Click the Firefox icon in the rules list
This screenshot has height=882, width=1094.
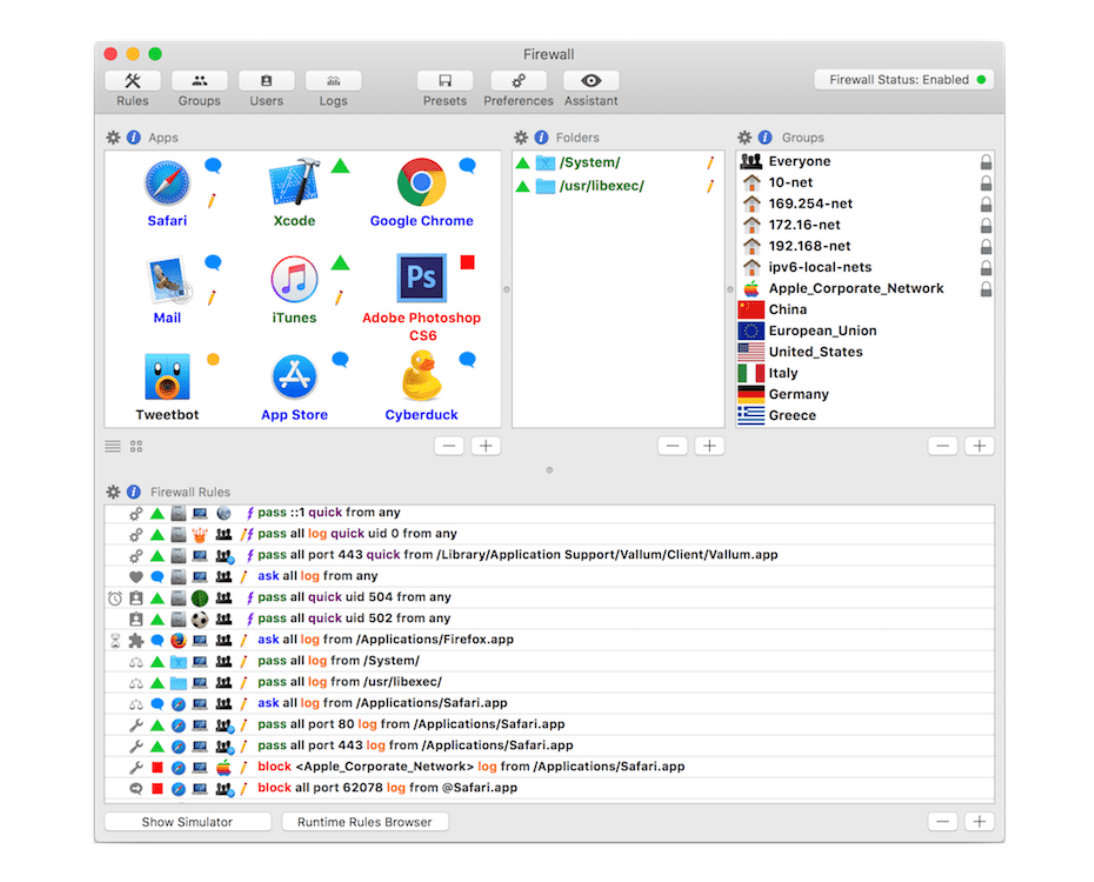179,640
